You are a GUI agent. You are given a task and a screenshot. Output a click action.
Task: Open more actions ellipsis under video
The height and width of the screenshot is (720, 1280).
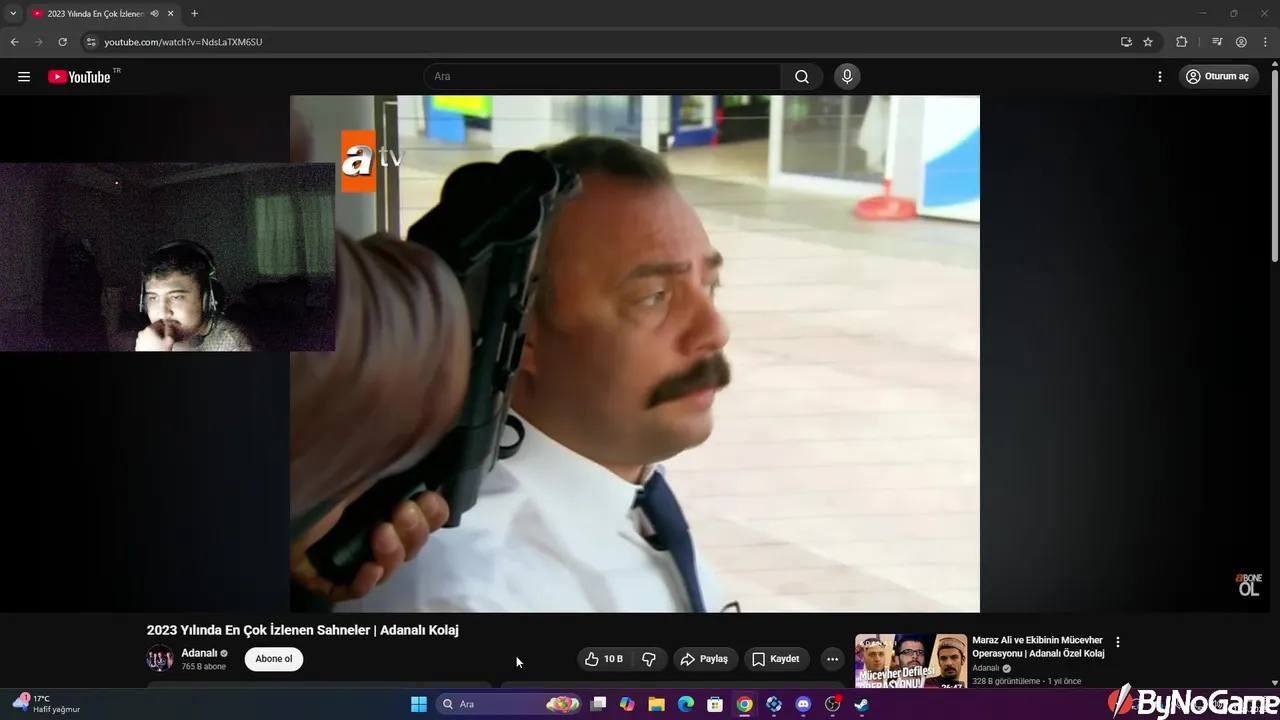[832, 659]
